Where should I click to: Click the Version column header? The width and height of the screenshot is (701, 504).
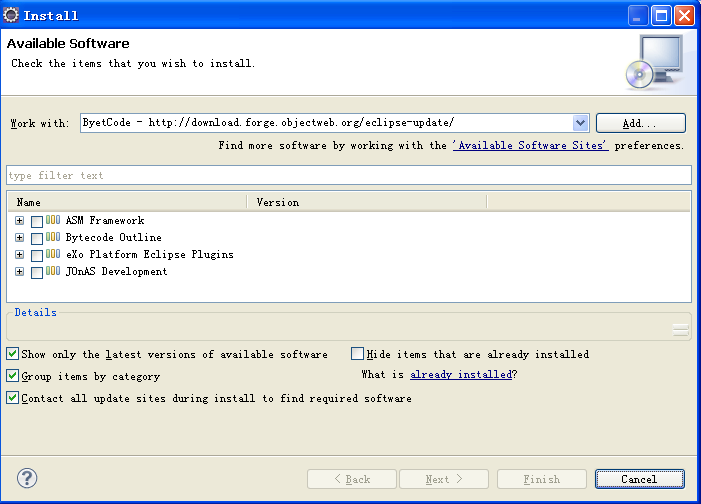[367, 202]
